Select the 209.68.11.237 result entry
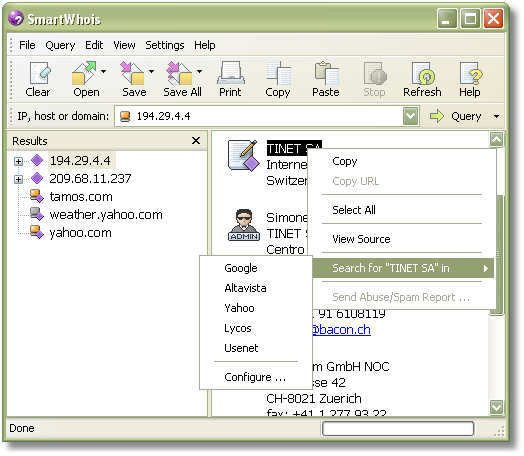Screen dimensions: 524x456 coord(90,178)
